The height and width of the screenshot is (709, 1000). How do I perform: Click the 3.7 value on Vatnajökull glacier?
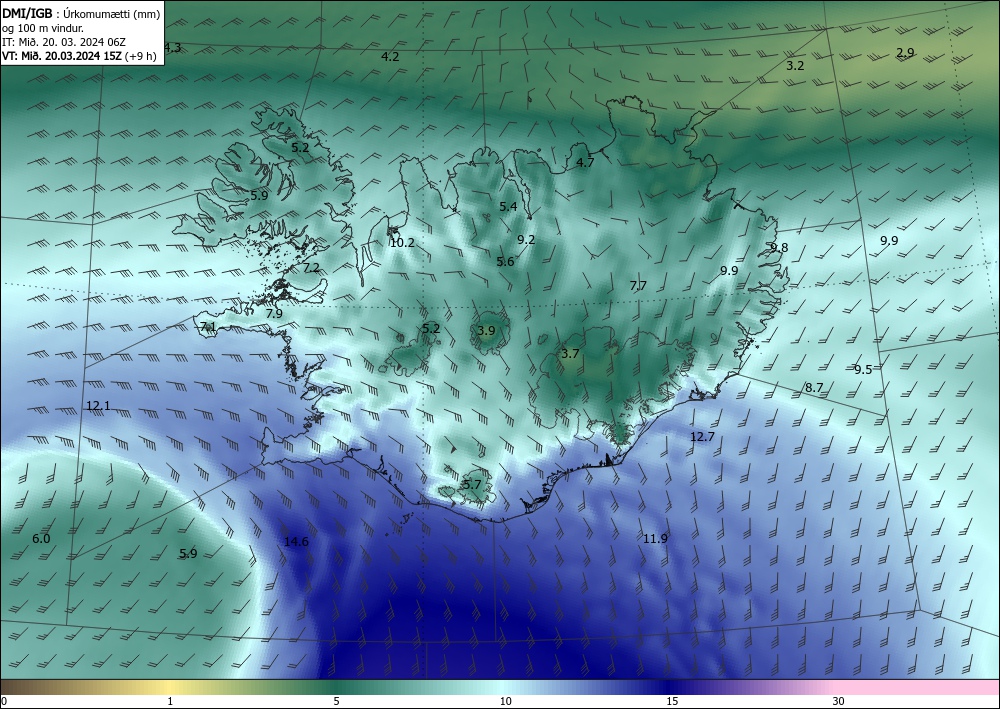pyautogui.click(x=570, y=353)
